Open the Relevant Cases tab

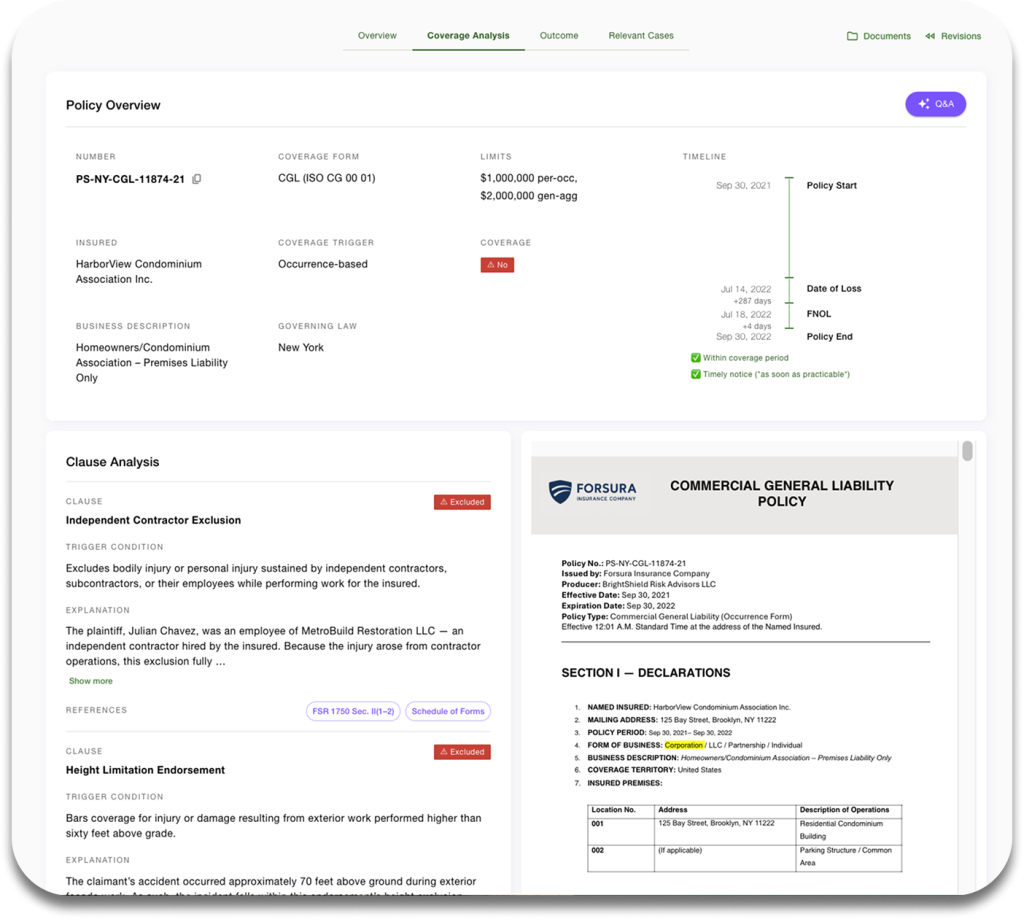(x=641, y=36)
